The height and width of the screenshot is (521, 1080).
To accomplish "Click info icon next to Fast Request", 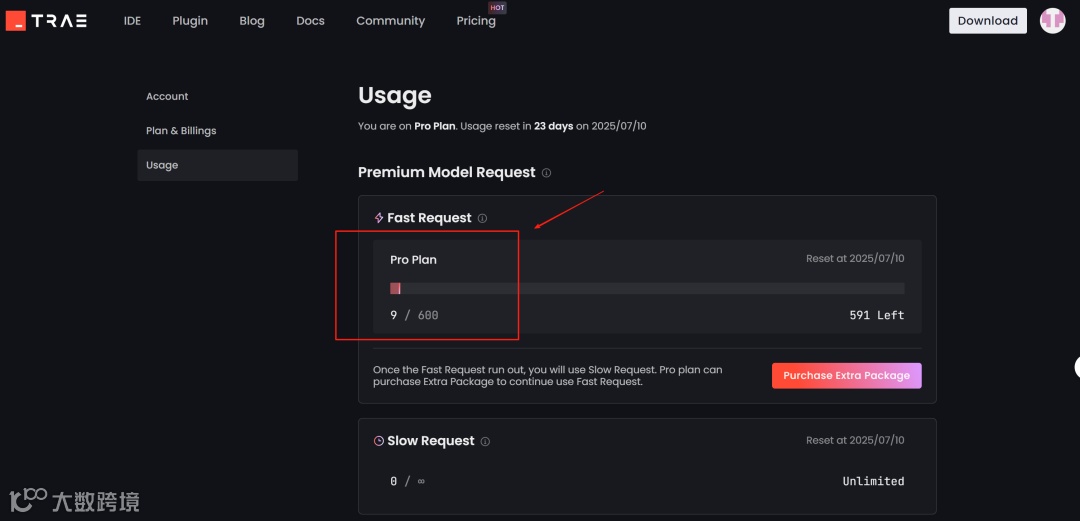I will pyautogui.click(x=482, y=218).
